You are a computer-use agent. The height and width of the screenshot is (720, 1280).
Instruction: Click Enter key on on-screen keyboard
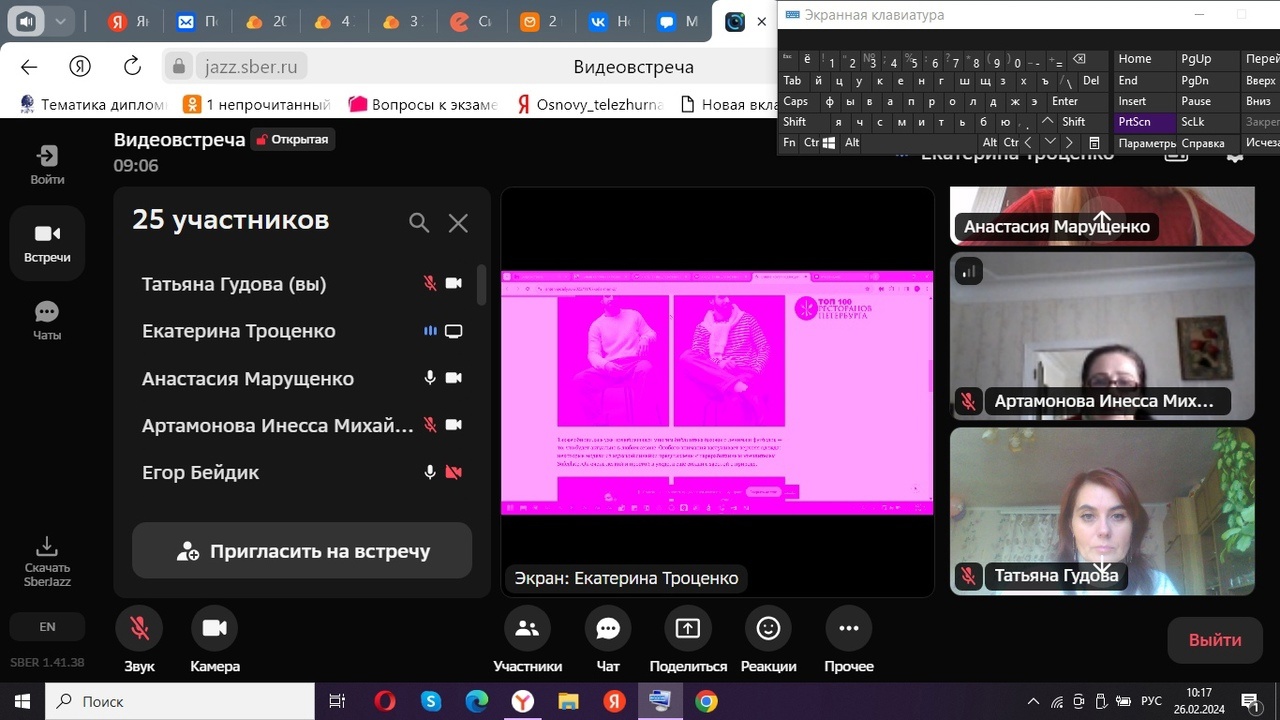coord(1064,101)
